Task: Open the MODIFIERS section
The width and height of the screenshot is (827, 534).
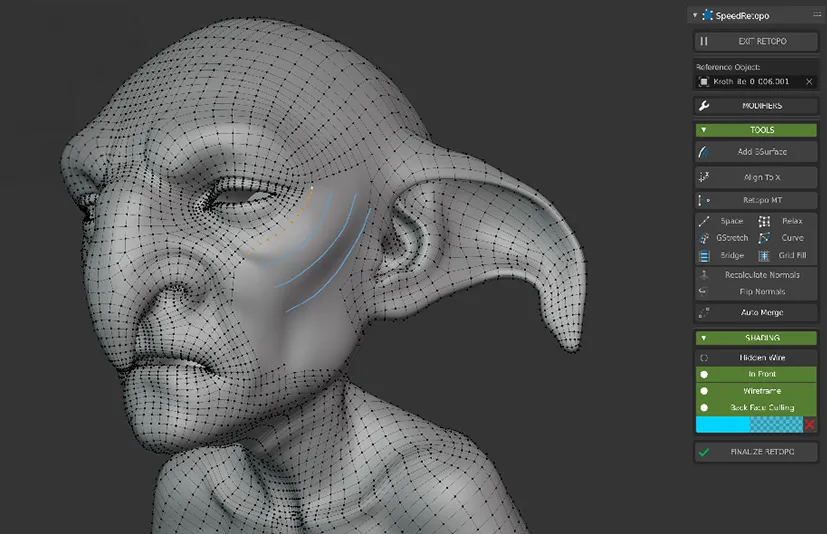Action: pyautogui.click(x=756, y=106)
